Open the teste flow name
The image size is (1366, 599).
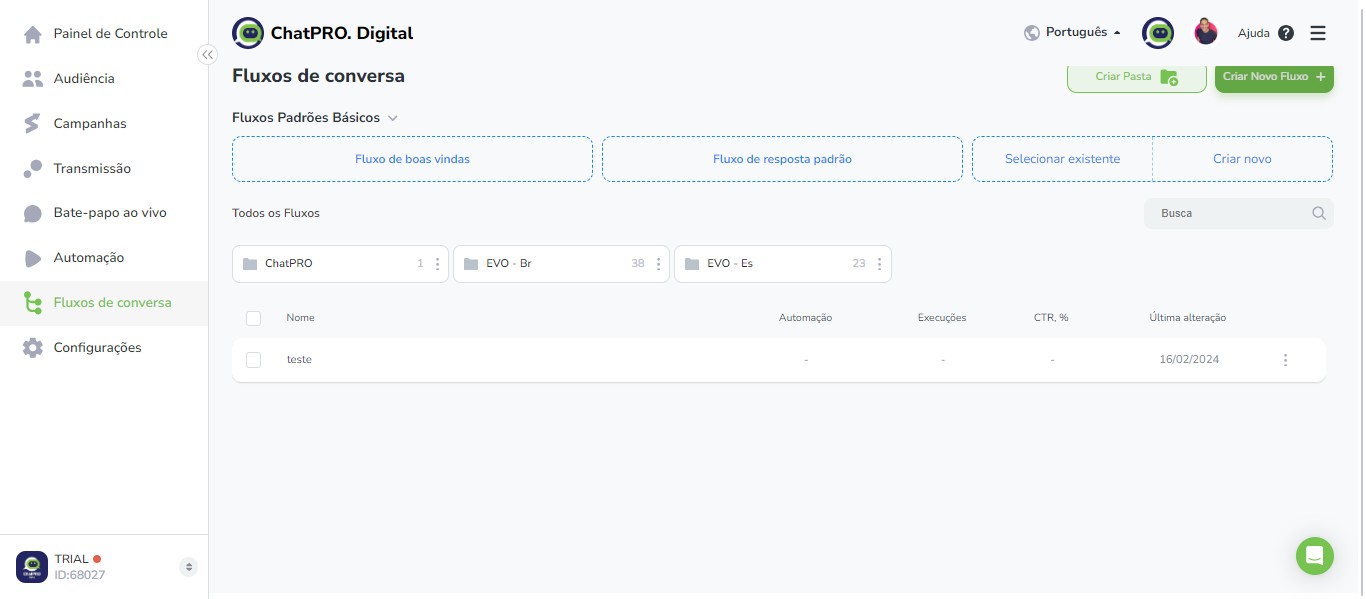299,360
